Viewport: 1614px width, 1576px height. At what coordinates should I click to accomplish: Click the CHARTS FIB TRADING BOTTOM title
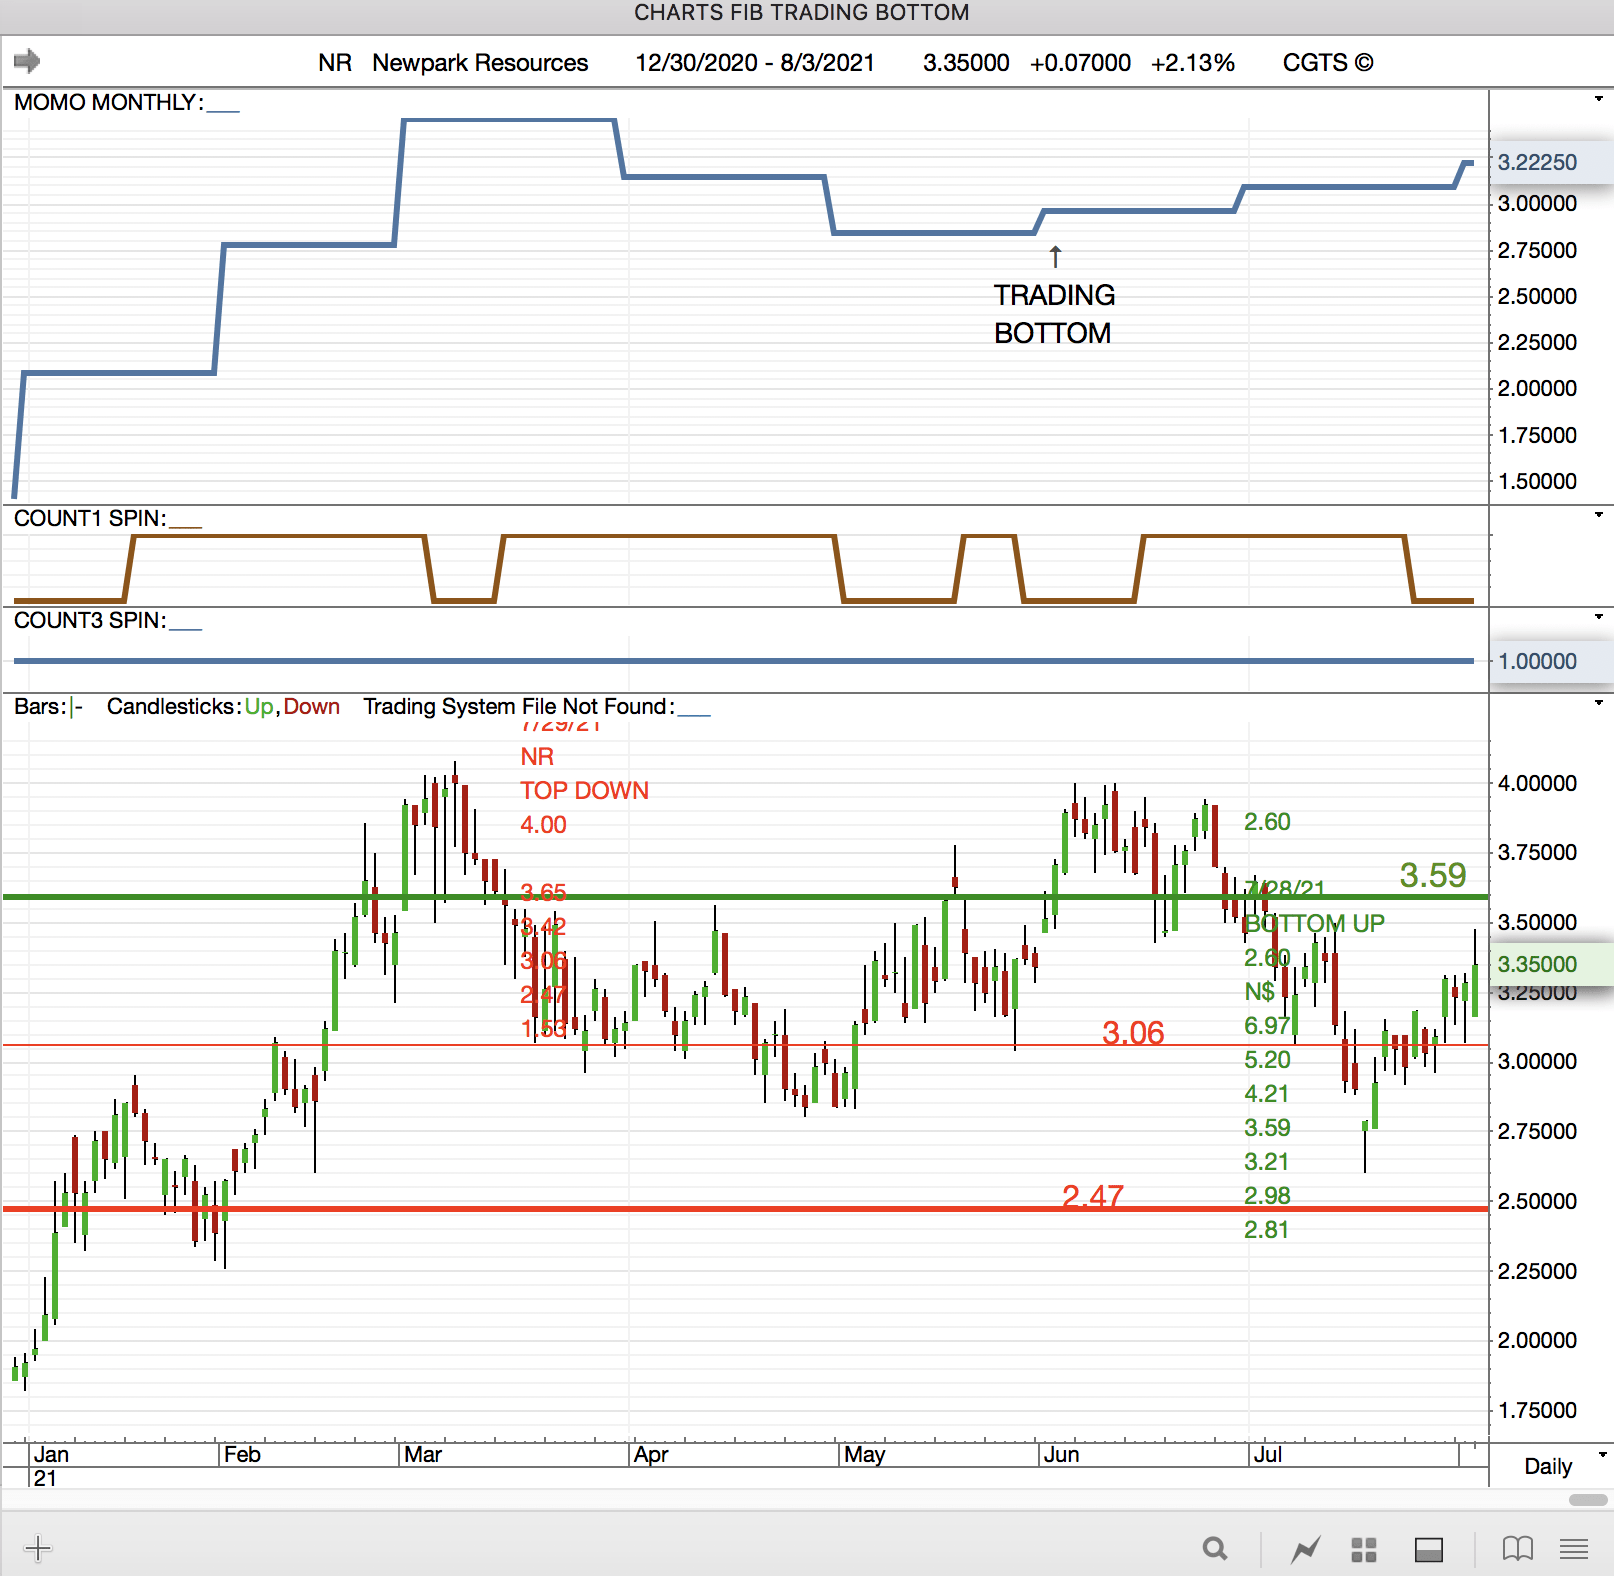802,13
